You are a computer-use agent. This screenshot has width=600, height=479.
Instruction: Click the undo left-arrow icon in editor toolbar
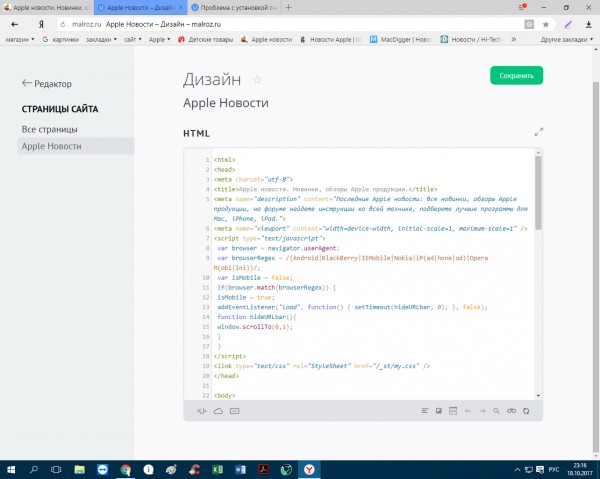468,411
